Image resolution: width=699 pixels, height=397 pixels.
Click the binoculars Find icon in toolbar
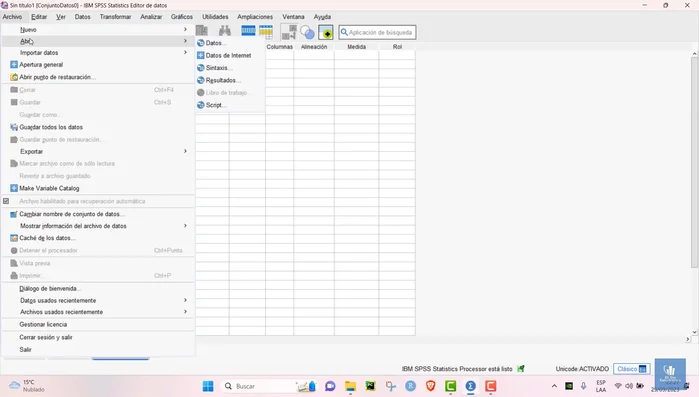tap(225, 31)
